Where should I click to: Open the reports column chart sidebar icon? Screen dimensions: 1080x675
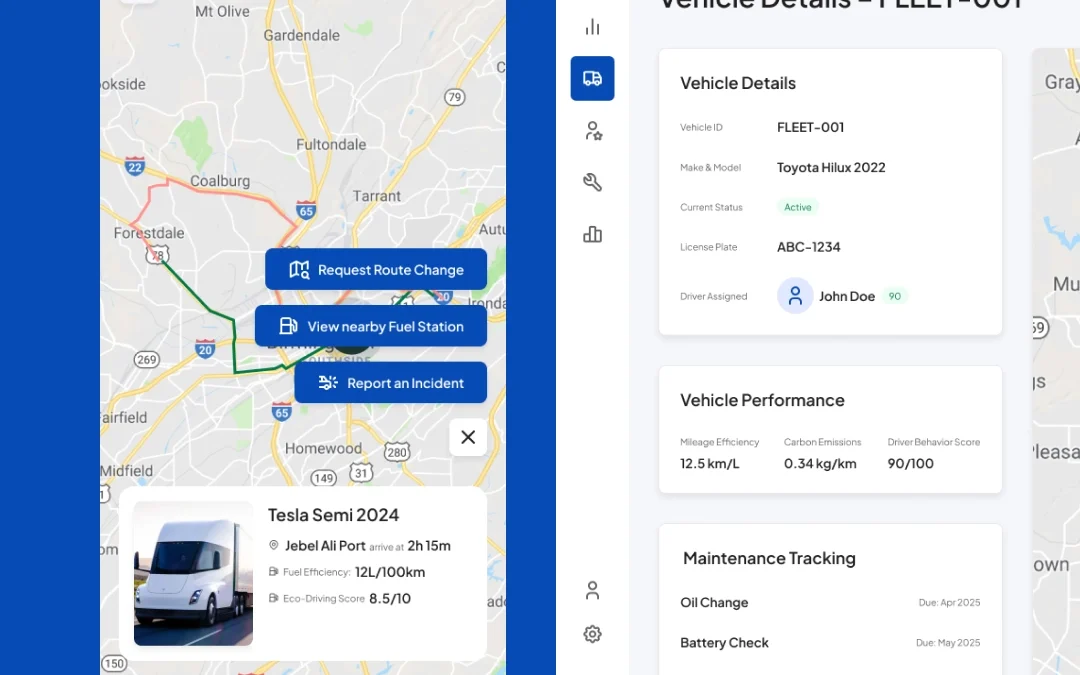coord(592,234)
